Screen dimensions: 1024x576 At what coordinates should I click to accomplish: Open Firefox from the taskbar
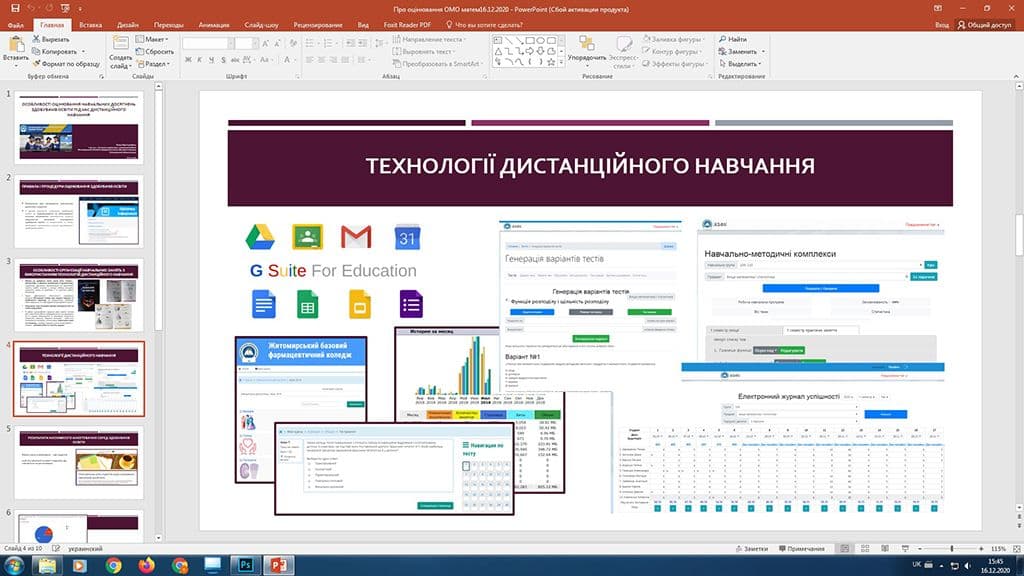pos(147,565)
